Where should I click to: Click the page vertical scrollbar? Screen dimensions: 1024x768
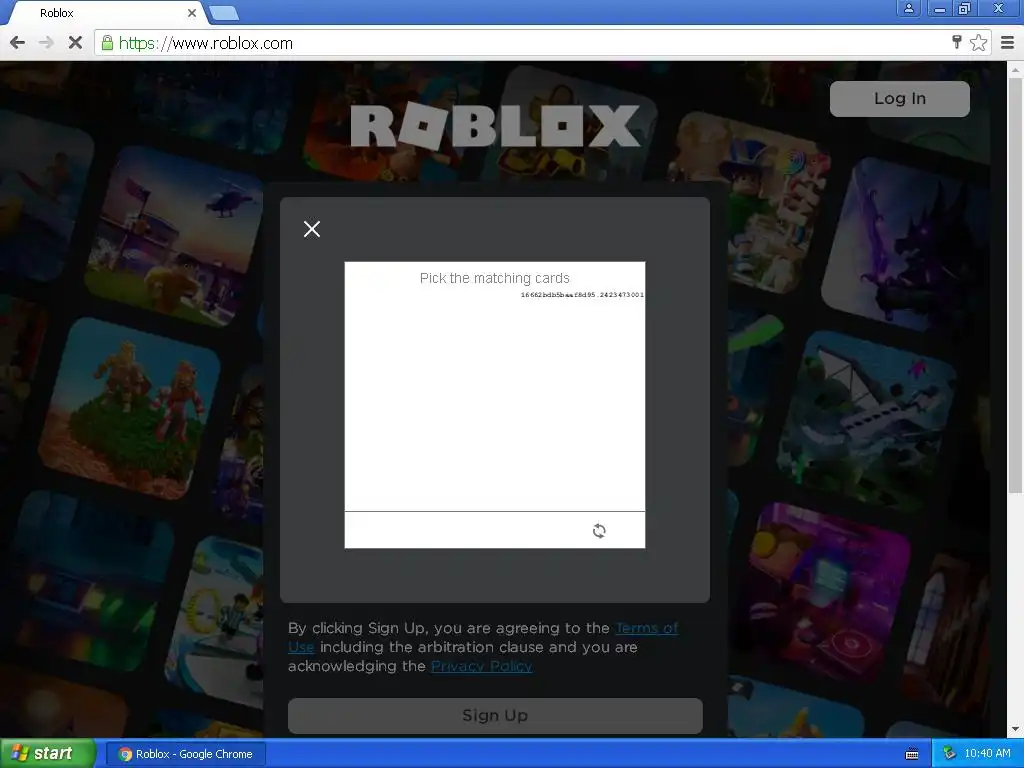tap(1016, 284)
